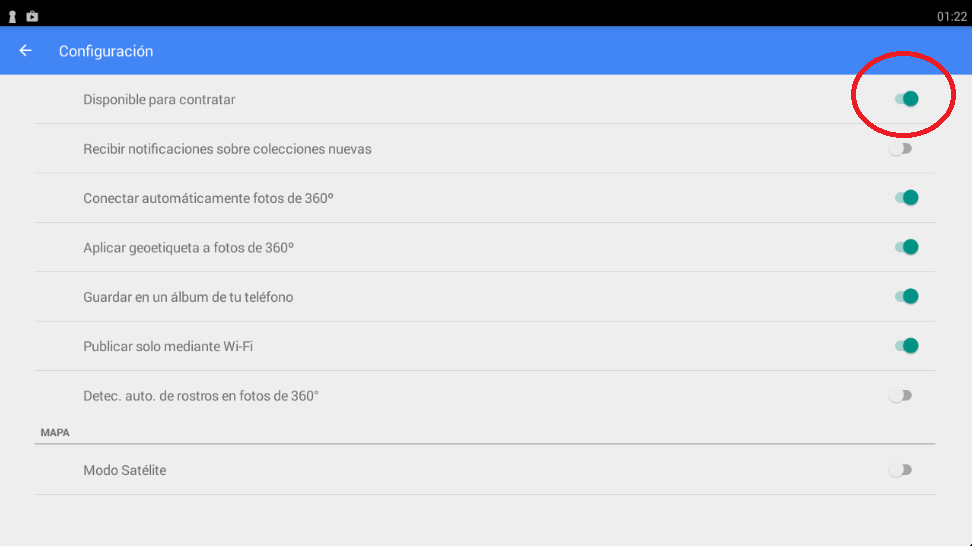Enable Detec. auto. de rostros switch
This screenshot has height=546, width=972.
[x=900, y=395]
